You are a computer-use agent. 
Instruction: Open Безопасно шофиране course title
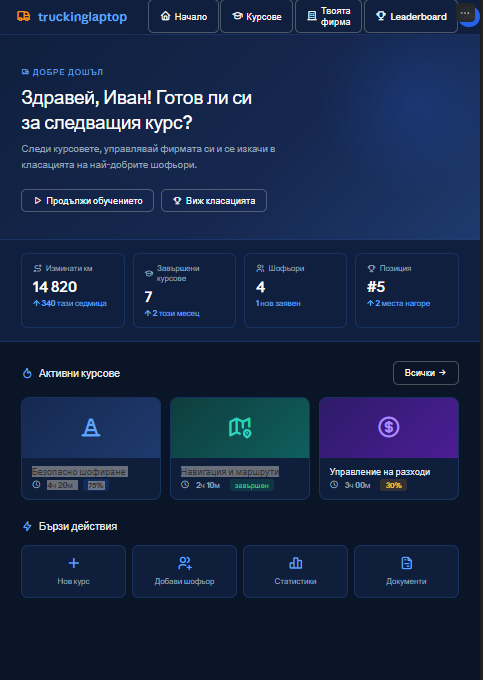point(79,471)
